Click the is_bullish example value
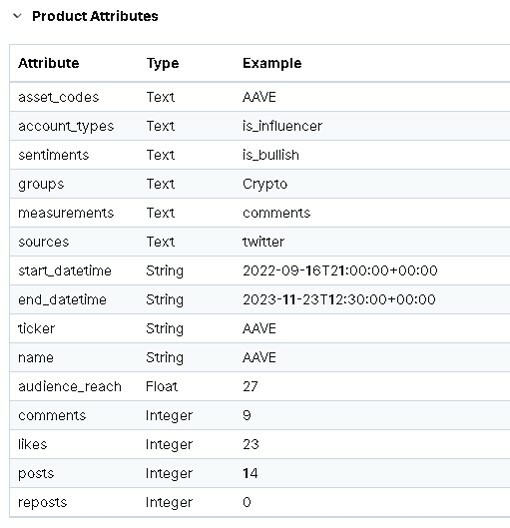510x528 pixels. tap(271, 155)
